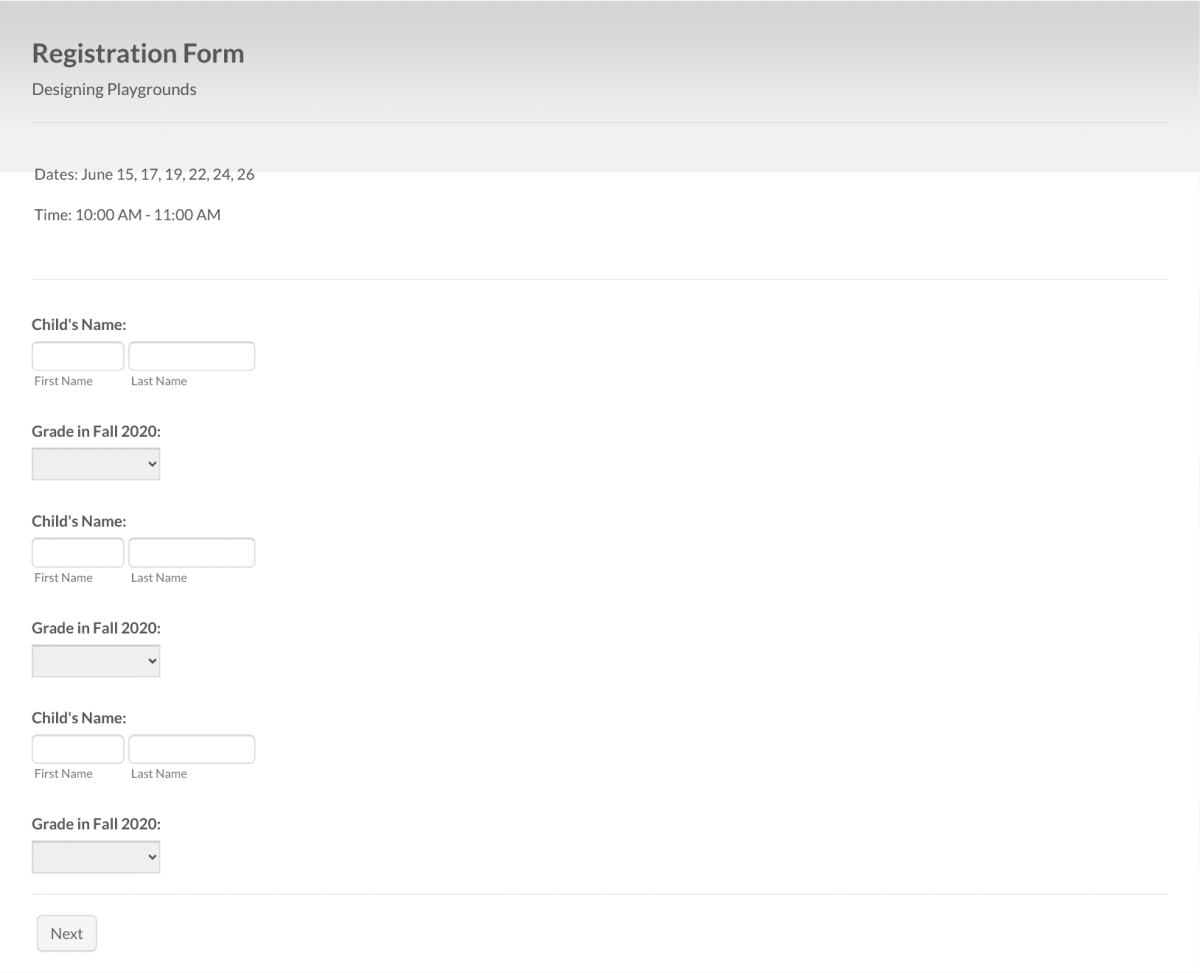Click the dropdown arrow on the second grade selector
This screenshot has width=1200, height=973.
click(x=151, y=660)
